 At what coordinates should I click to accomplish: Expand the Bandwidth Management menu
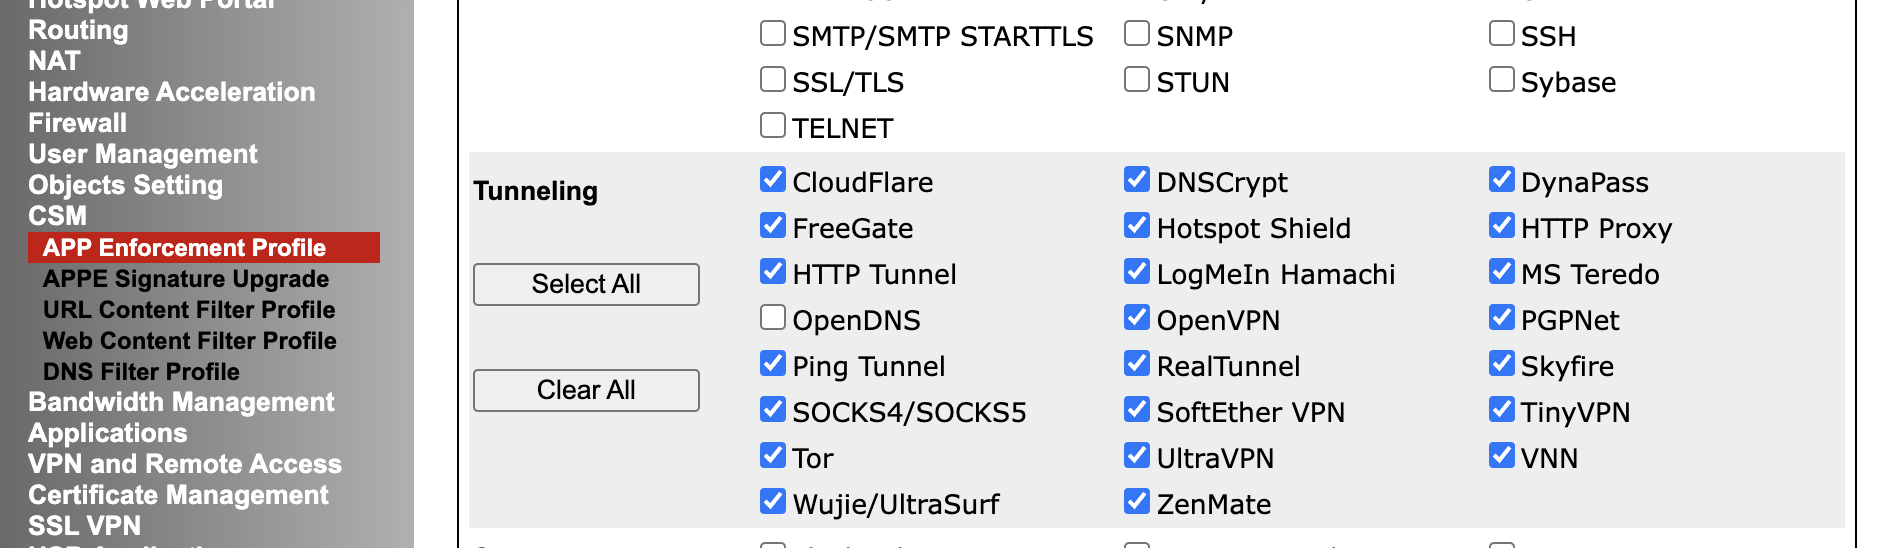click(181, 402)
